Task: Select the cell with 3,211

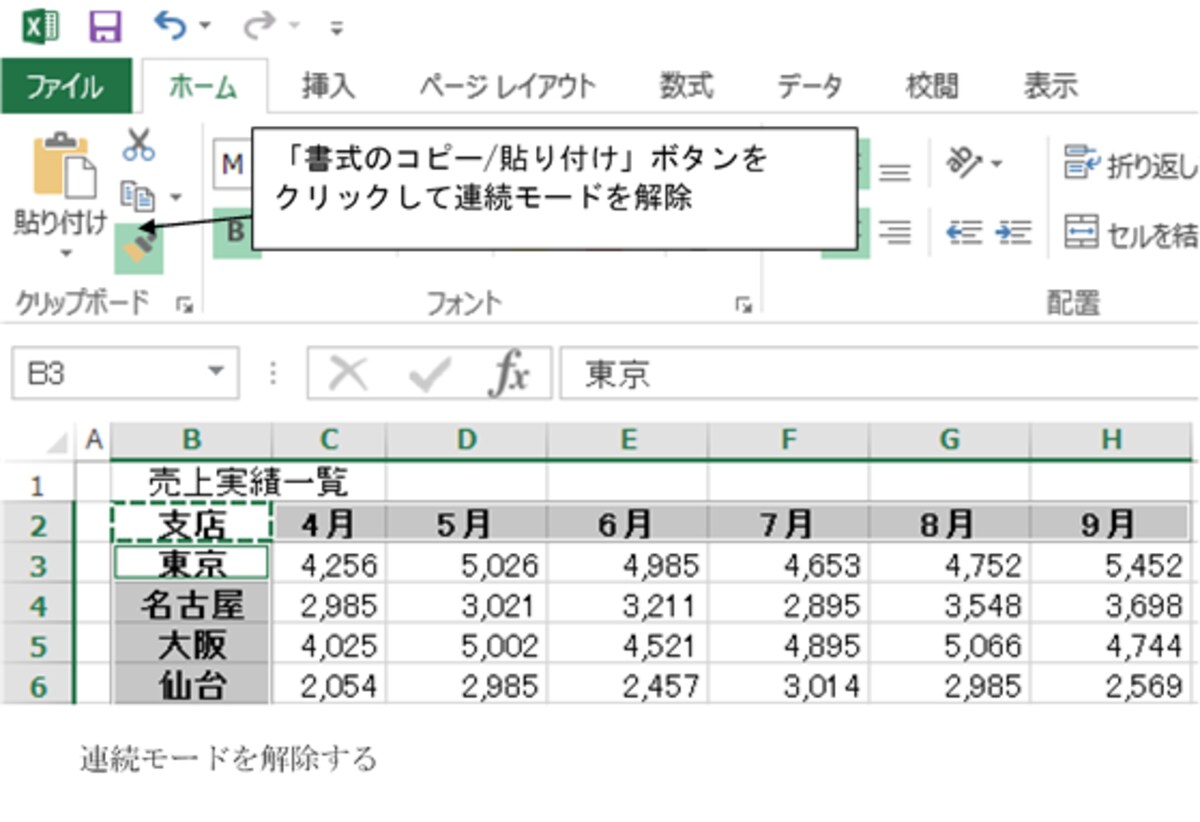Action: point(628,605)
